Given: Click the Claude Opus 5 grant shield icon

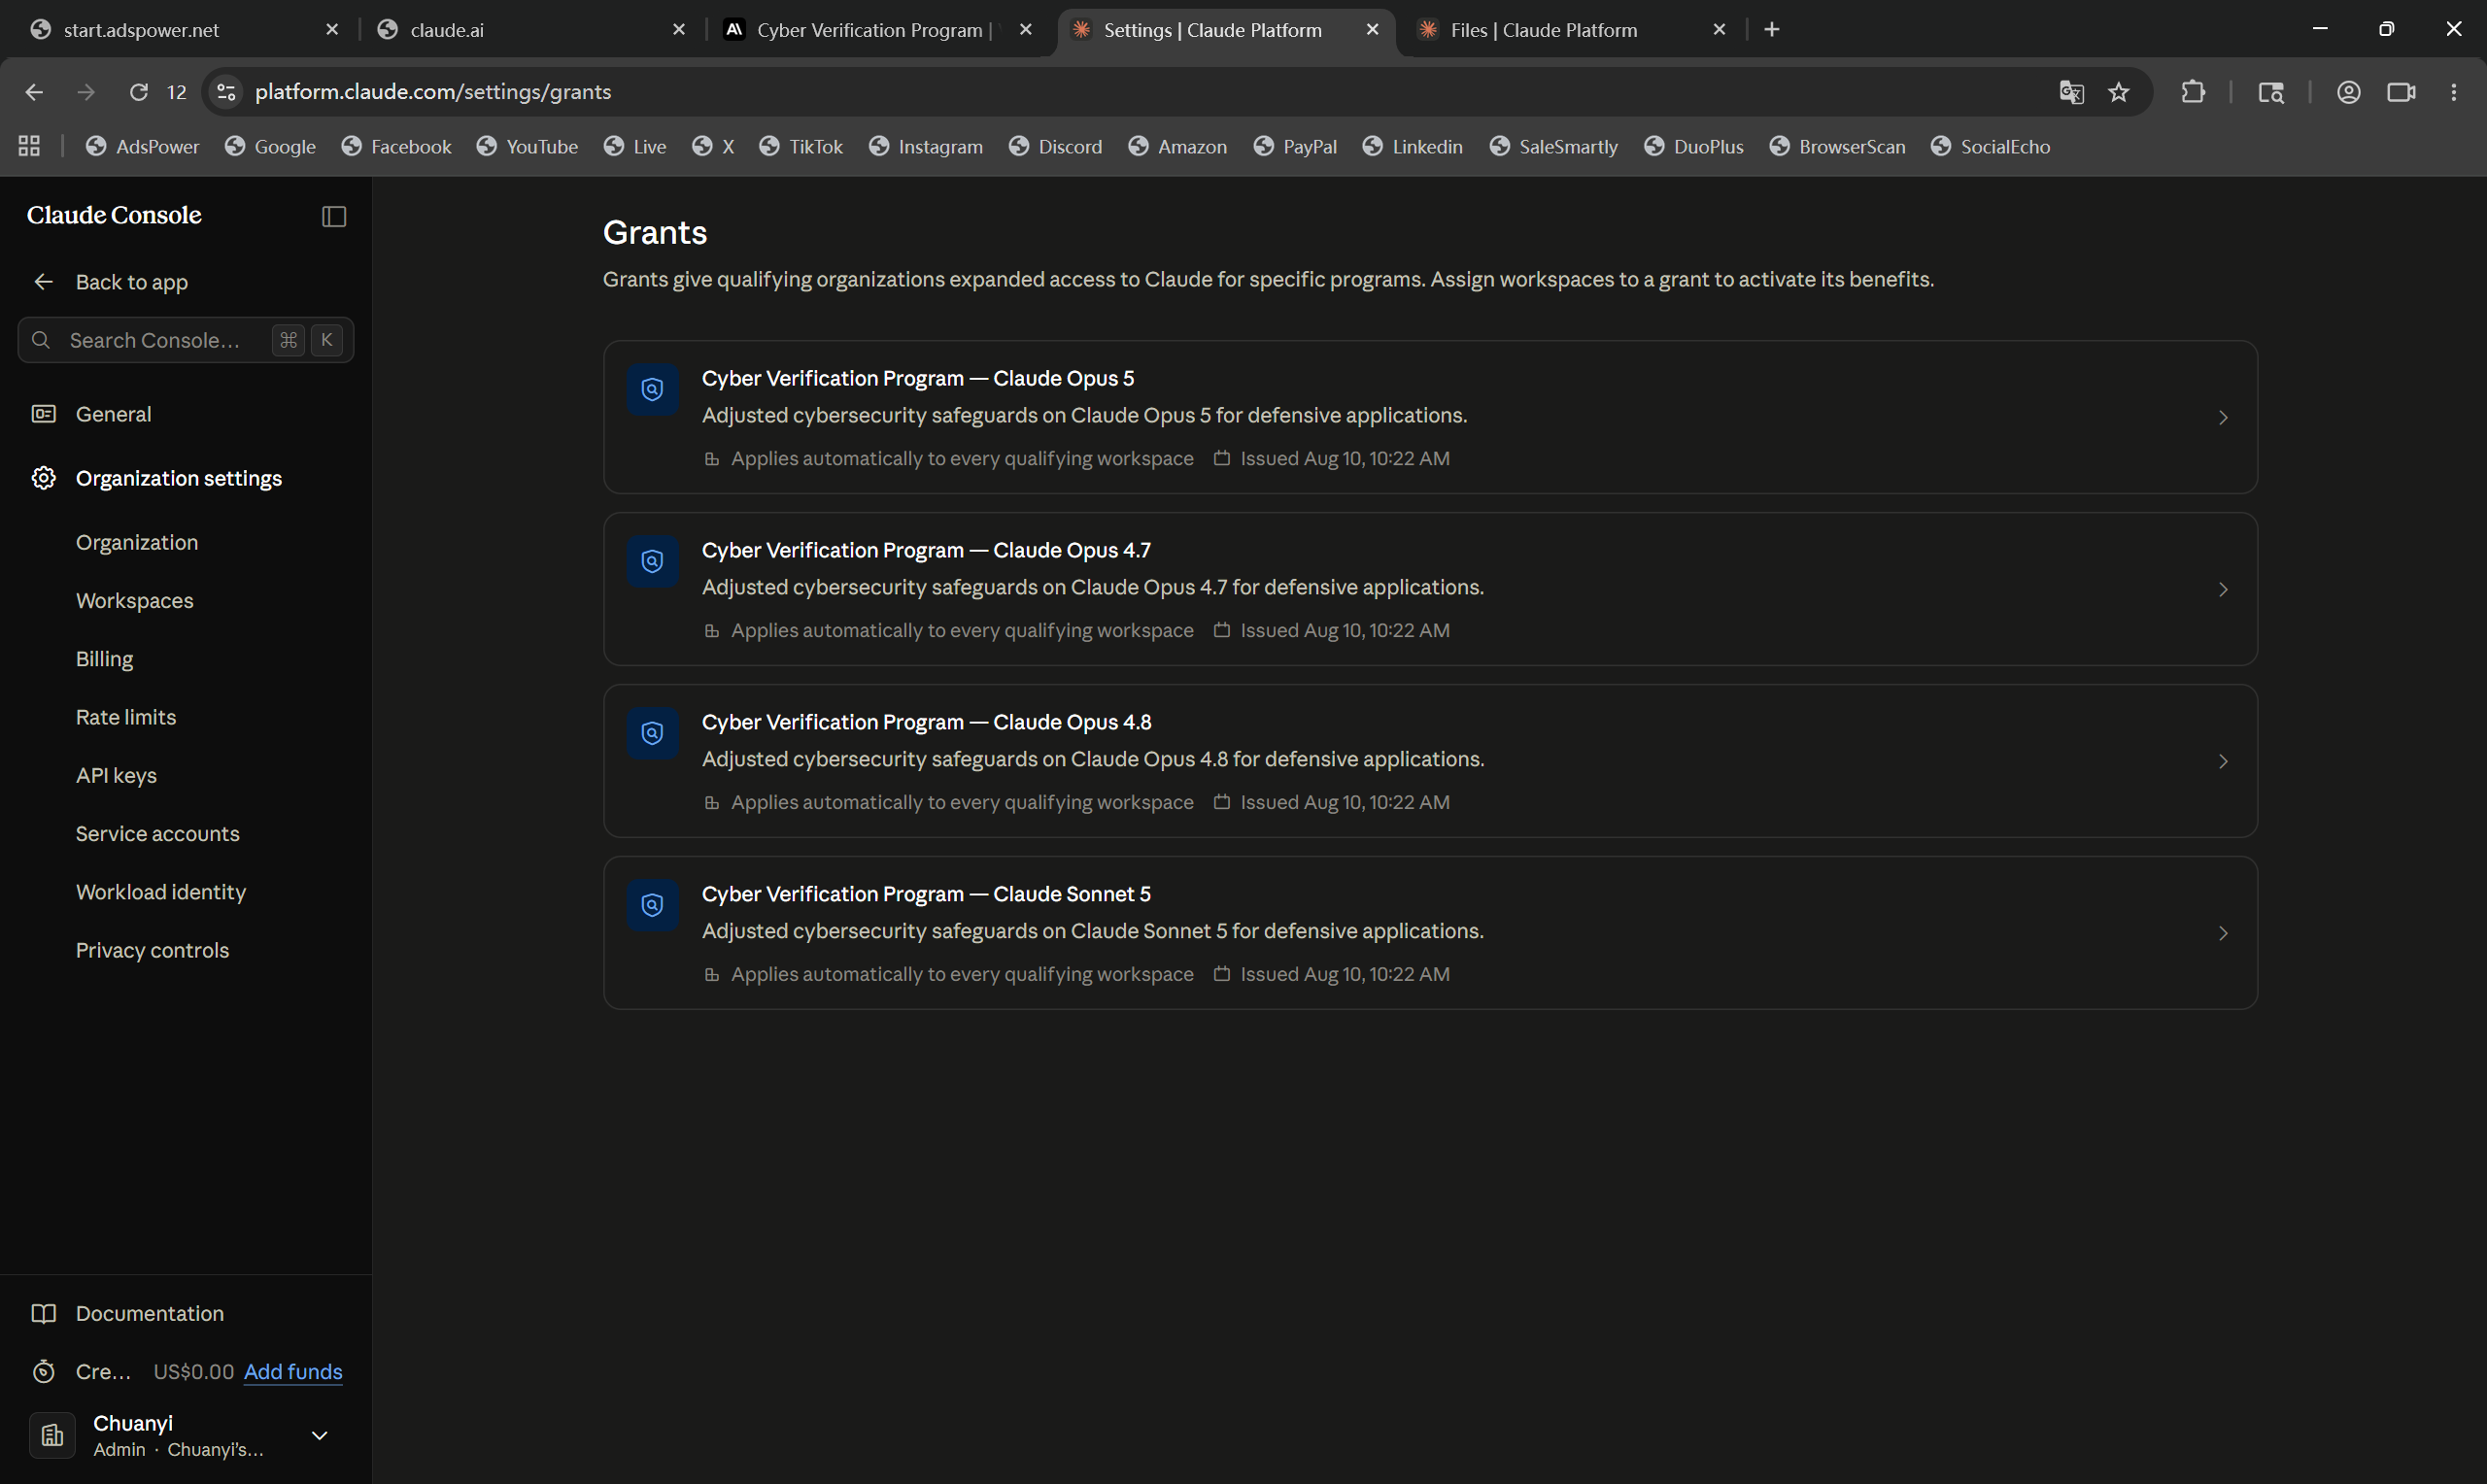Looking at the screenshot, I should click(652, 389).
